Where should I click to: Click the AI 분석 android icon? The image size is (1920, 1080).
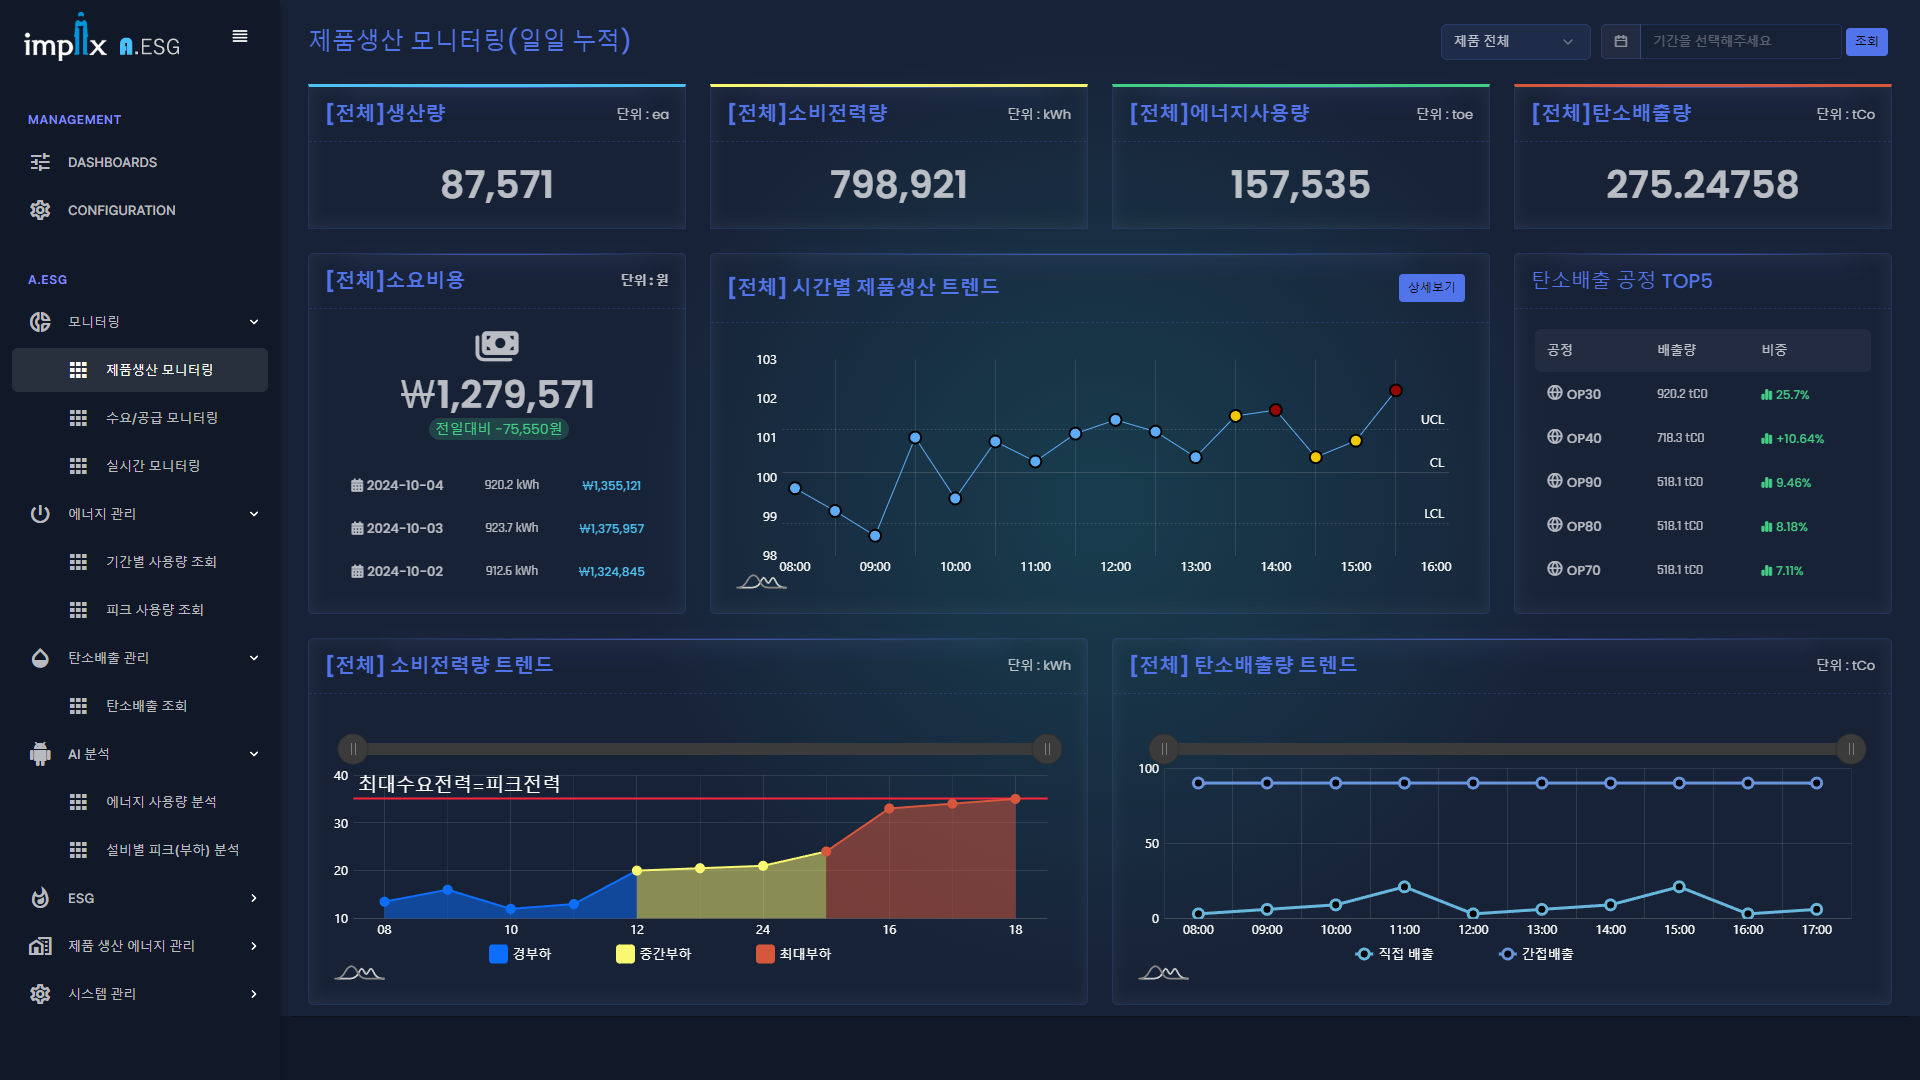[40, 754]
